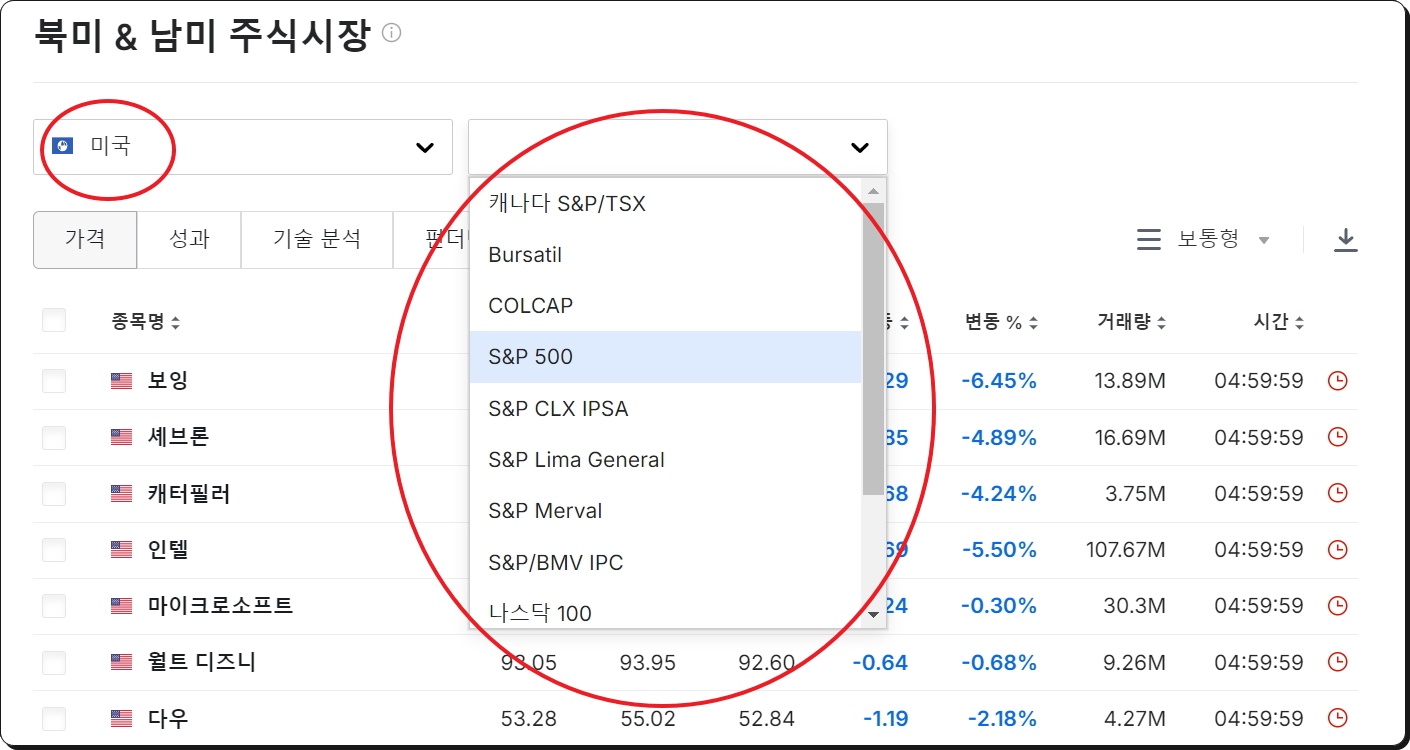Open the 셰브론 stock link

coord(178,437)
